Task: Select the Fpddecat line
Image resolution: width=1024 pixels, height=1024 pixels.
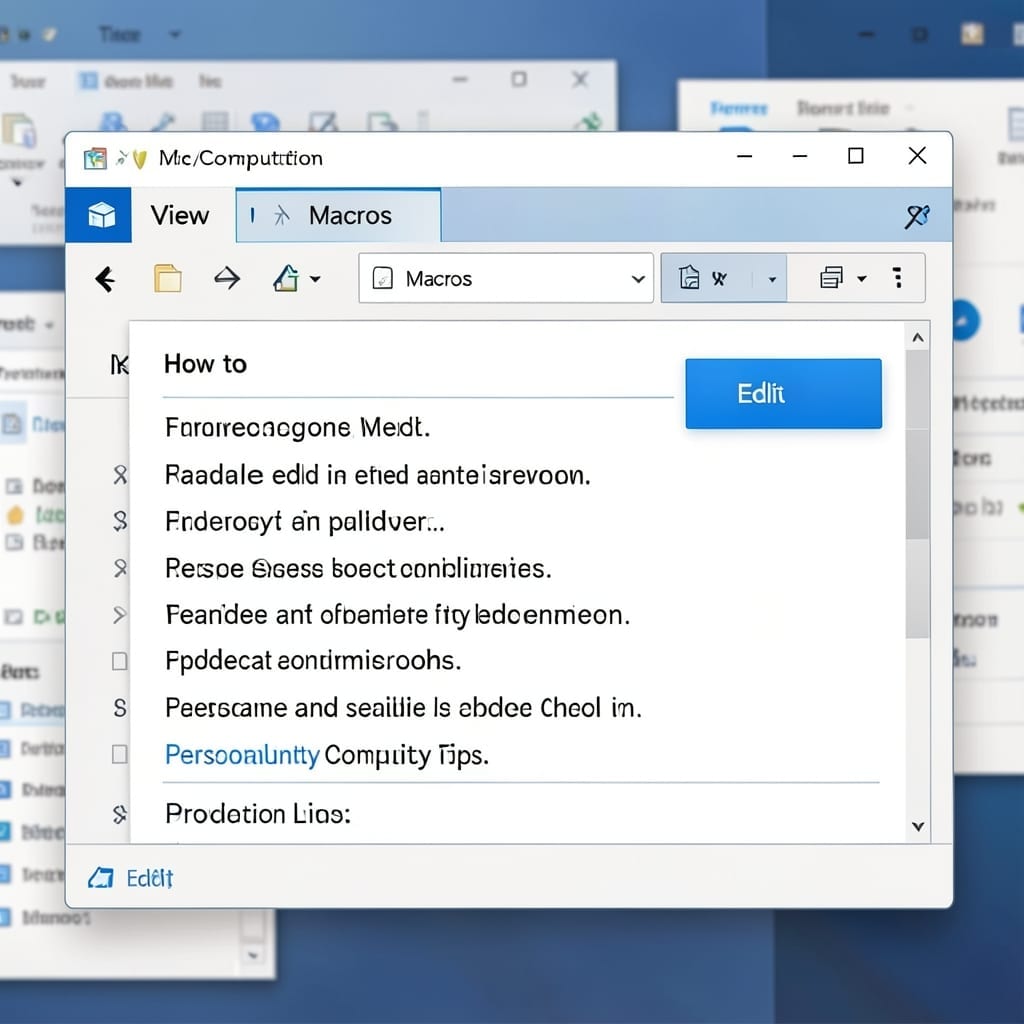Action: [x=313, y=661]
